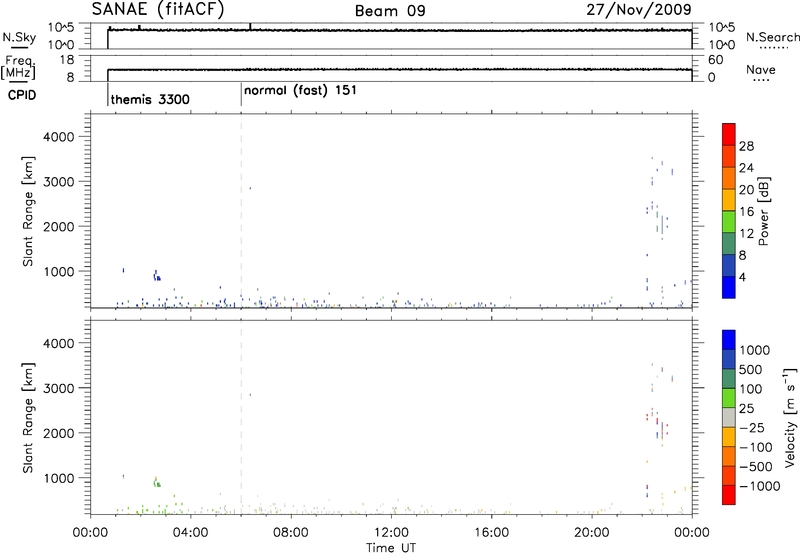Click the '28' label on Power colorbar
This screenshot has height=554, width=800.
746,146
